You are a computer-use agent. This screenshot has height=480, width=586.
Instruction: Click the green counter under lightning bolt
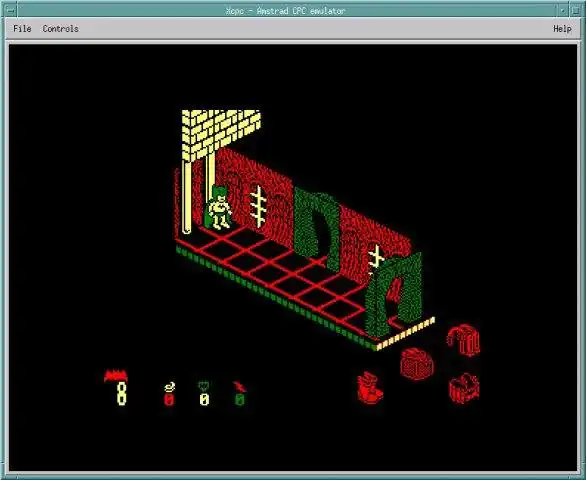(x=240, y=399)
